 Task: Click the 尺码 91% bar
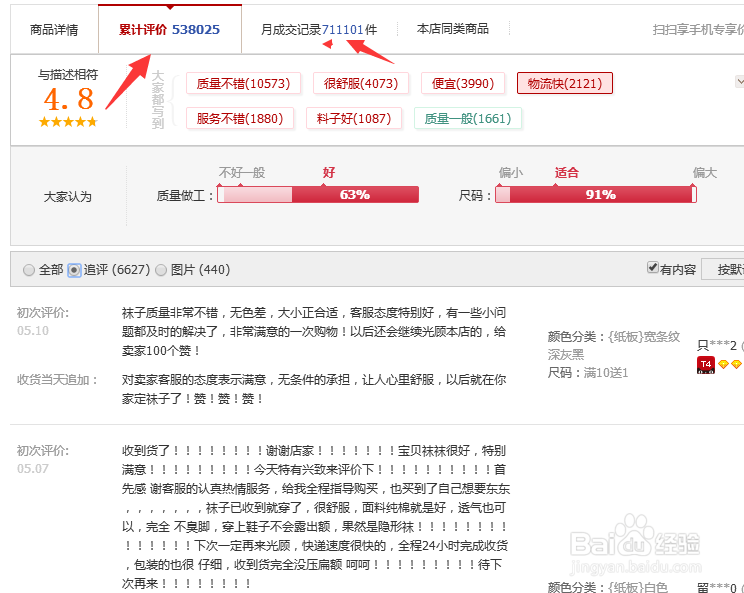tap(595, 195)
